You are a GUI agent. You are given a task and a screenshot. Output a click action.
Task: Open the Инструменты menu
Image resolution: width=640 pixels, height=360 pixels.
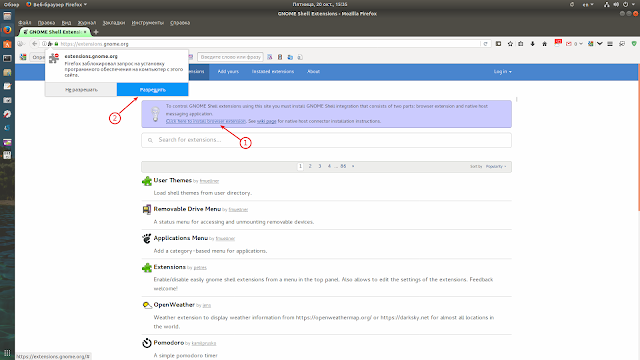click(147, 23)
